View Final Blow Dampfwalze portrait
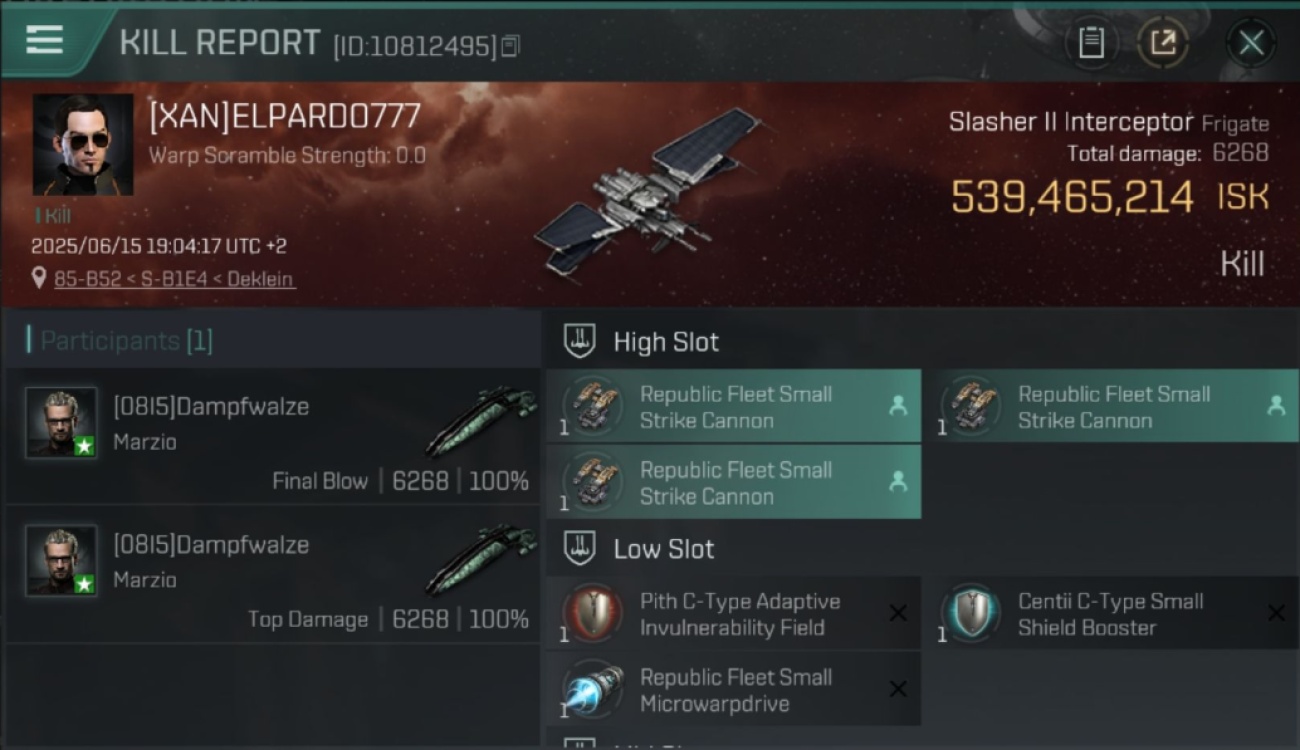 61,422
